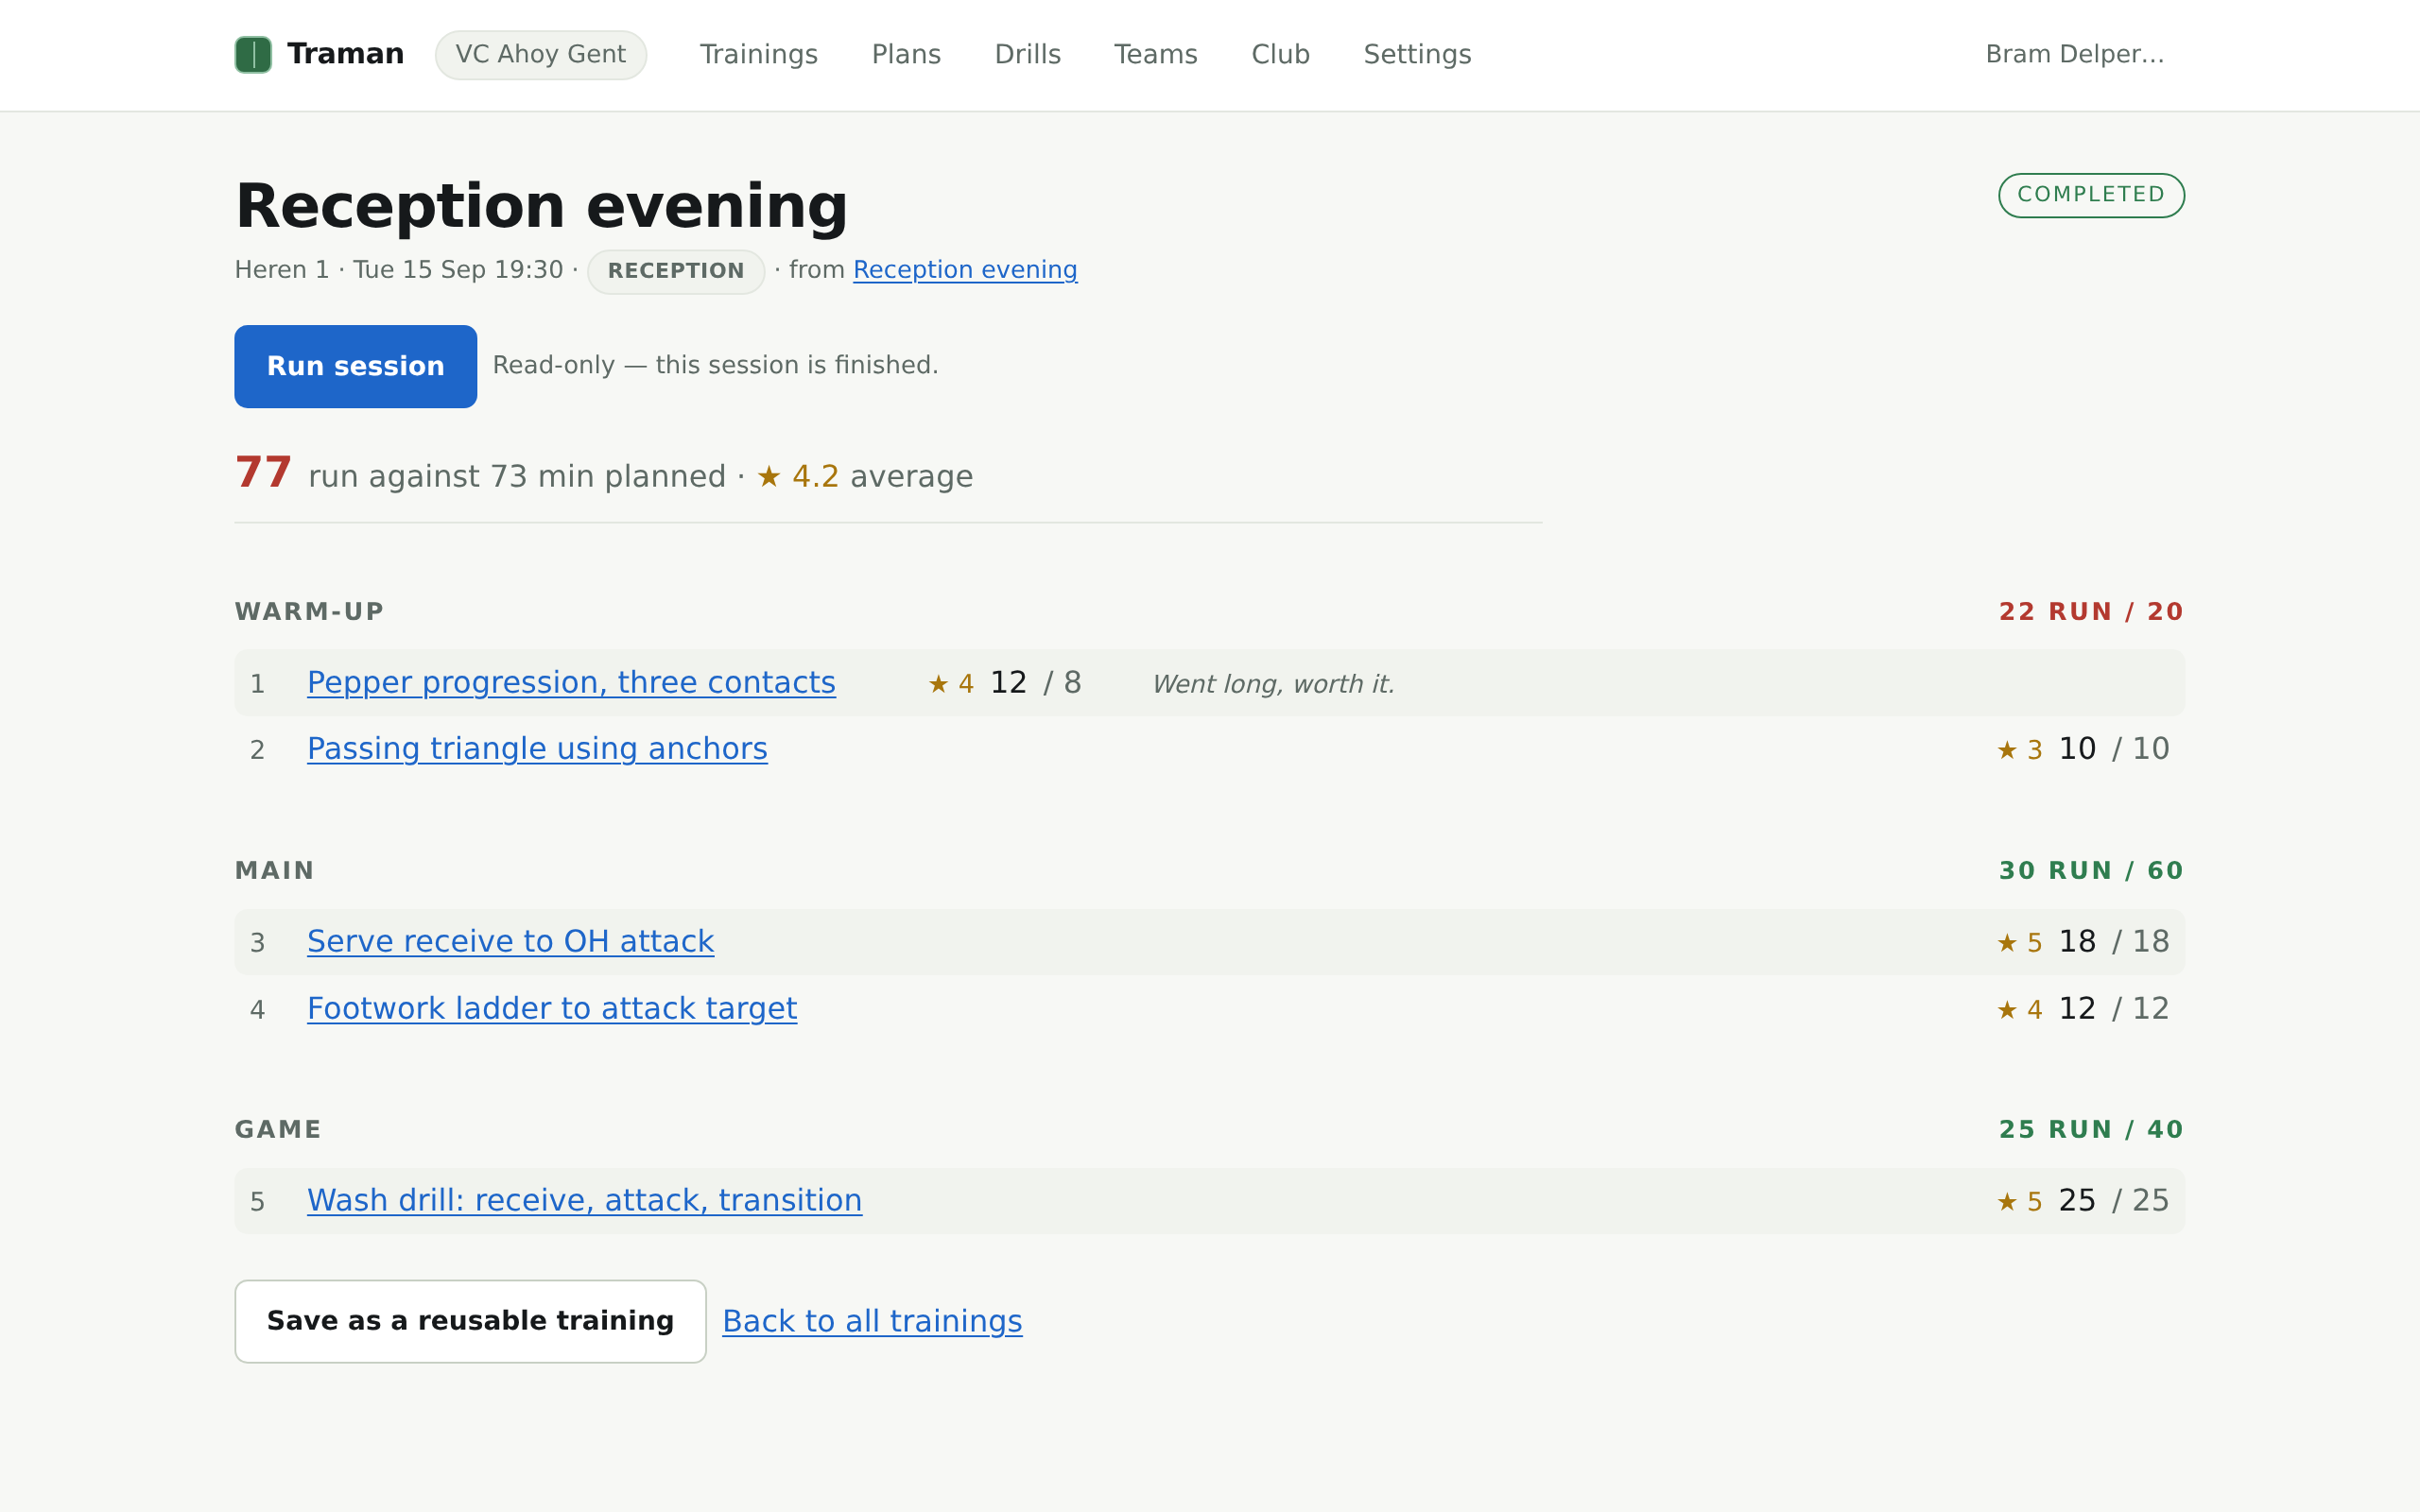Follow the 'from Reception evening' plan link
The image size is (2420, 1512).
(x=965, y=270)
